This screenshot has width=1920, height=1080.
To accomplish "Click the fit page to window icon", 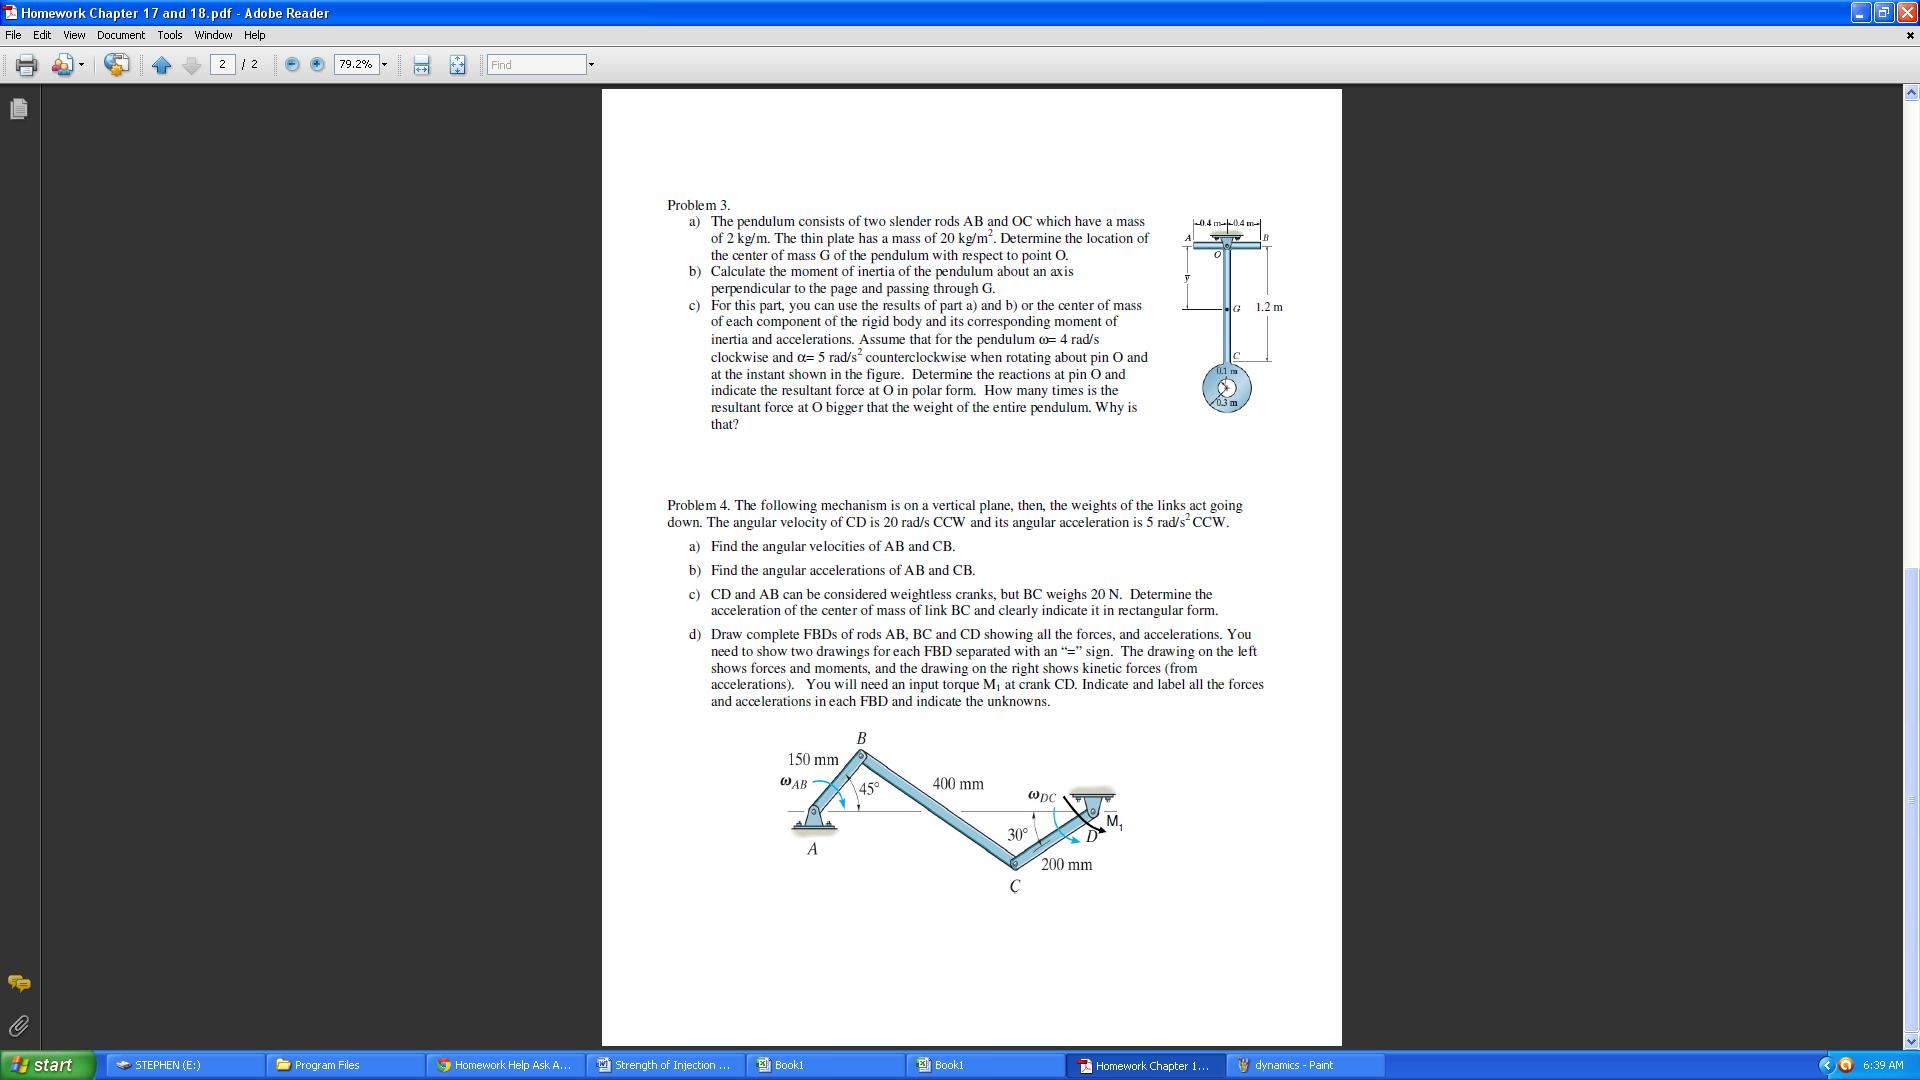I will [458, 63].
